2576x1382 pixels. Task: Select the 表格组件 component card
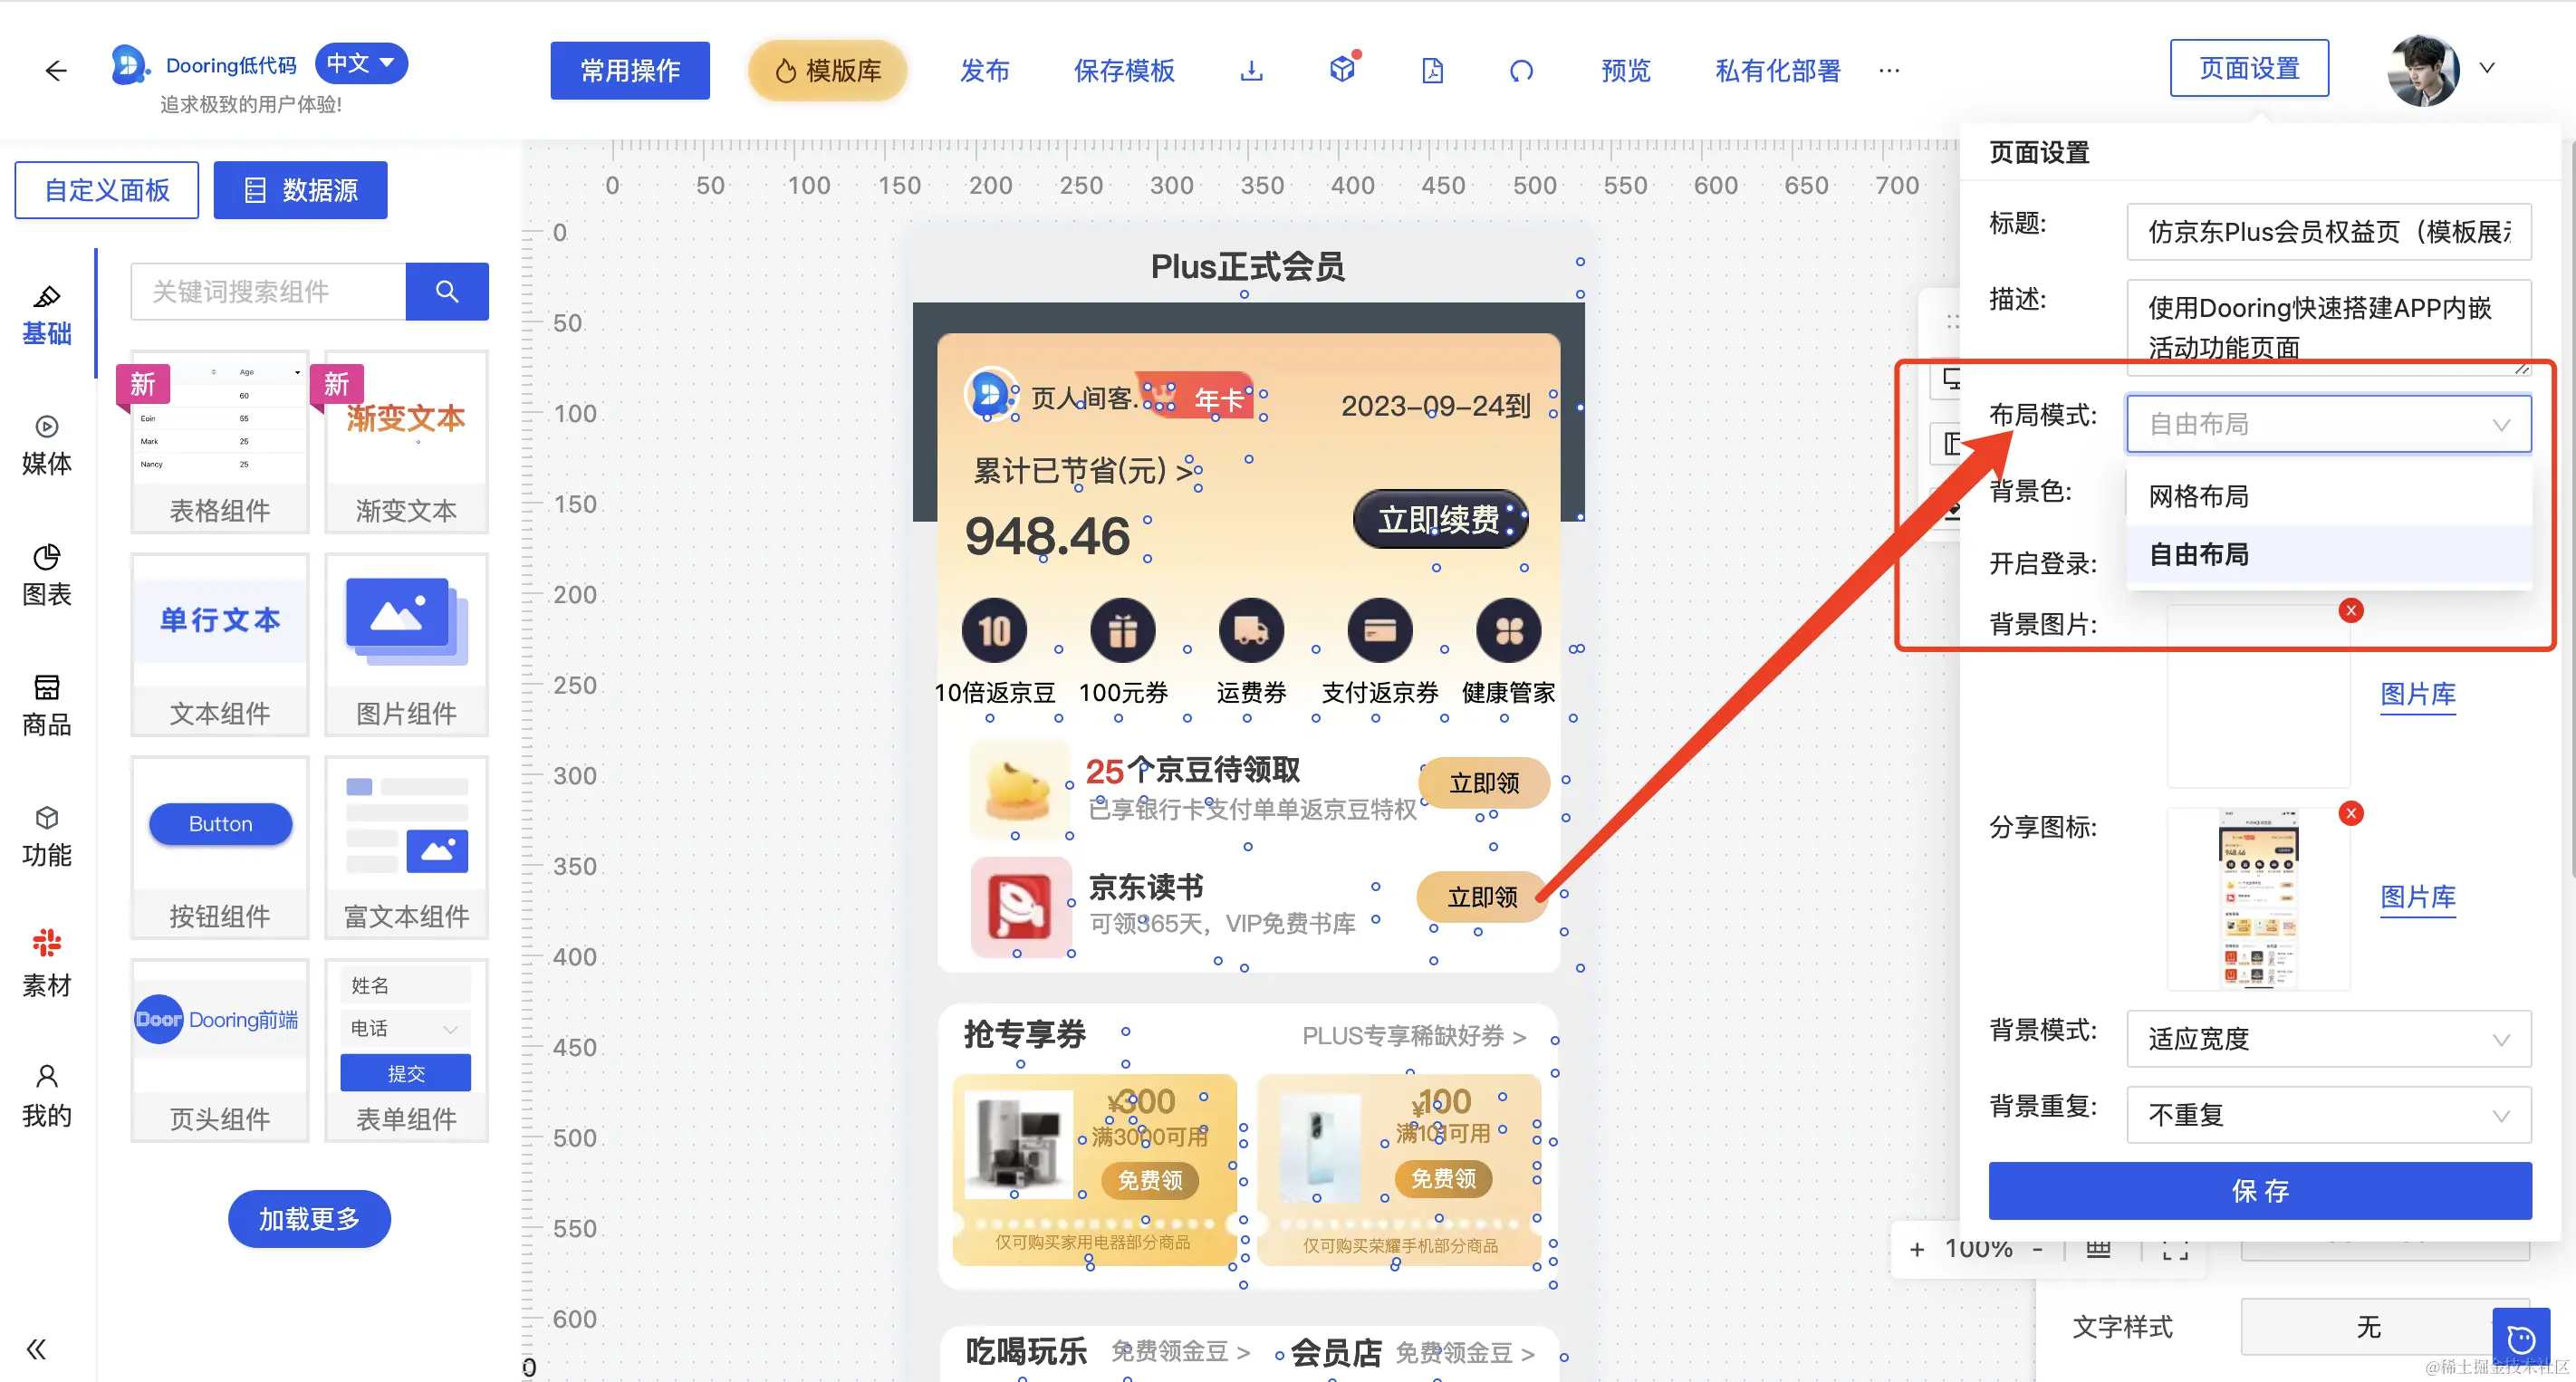[x=219, y=441]
